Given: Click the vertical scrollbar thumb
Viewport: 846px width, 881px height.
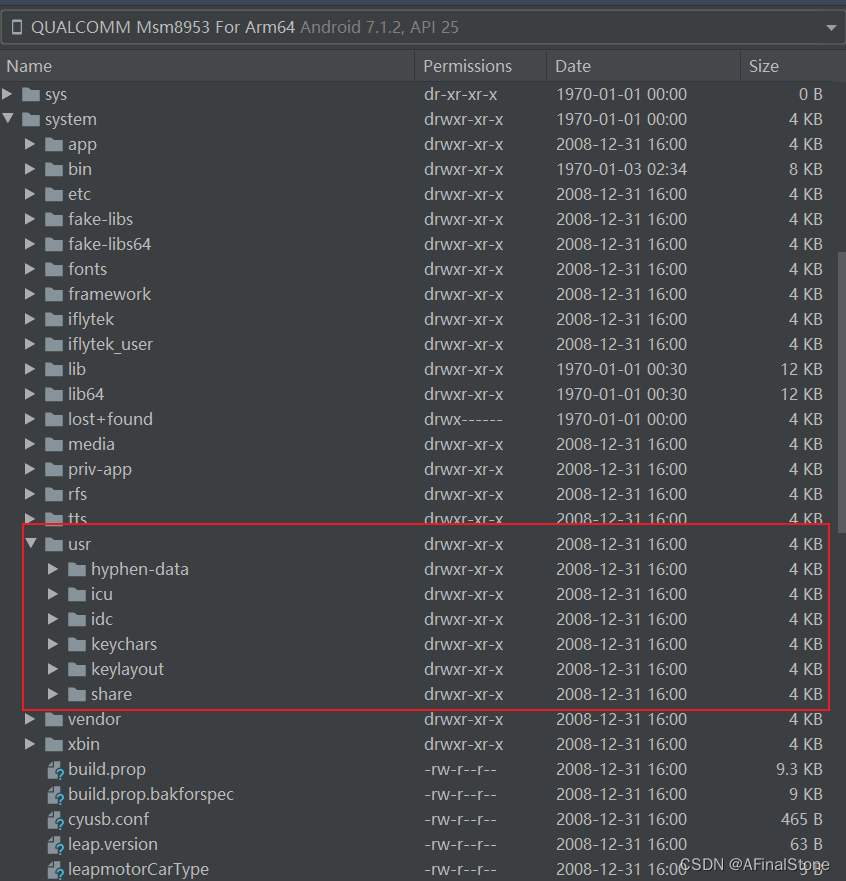Looking at the screenshot, I should (x=841, y=392).
